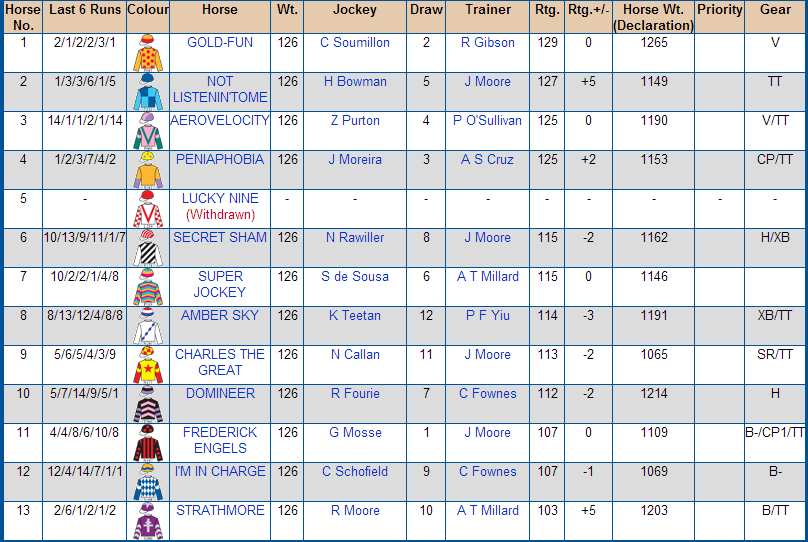Open trainer C Fownes in I'M IN CHARGE row

pyautogui.click(x=487, y=471)
